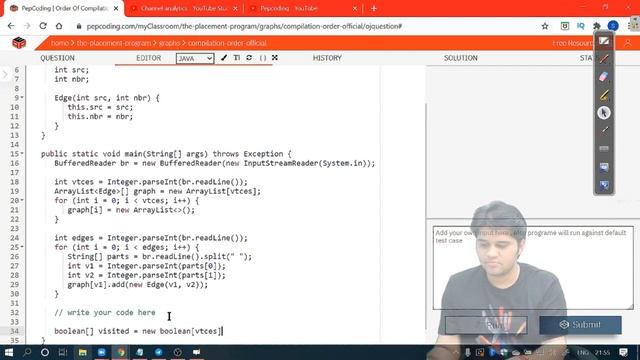640x360 pixels.
Task: Click the braces format code icon
Action: [x=263, y=58]
